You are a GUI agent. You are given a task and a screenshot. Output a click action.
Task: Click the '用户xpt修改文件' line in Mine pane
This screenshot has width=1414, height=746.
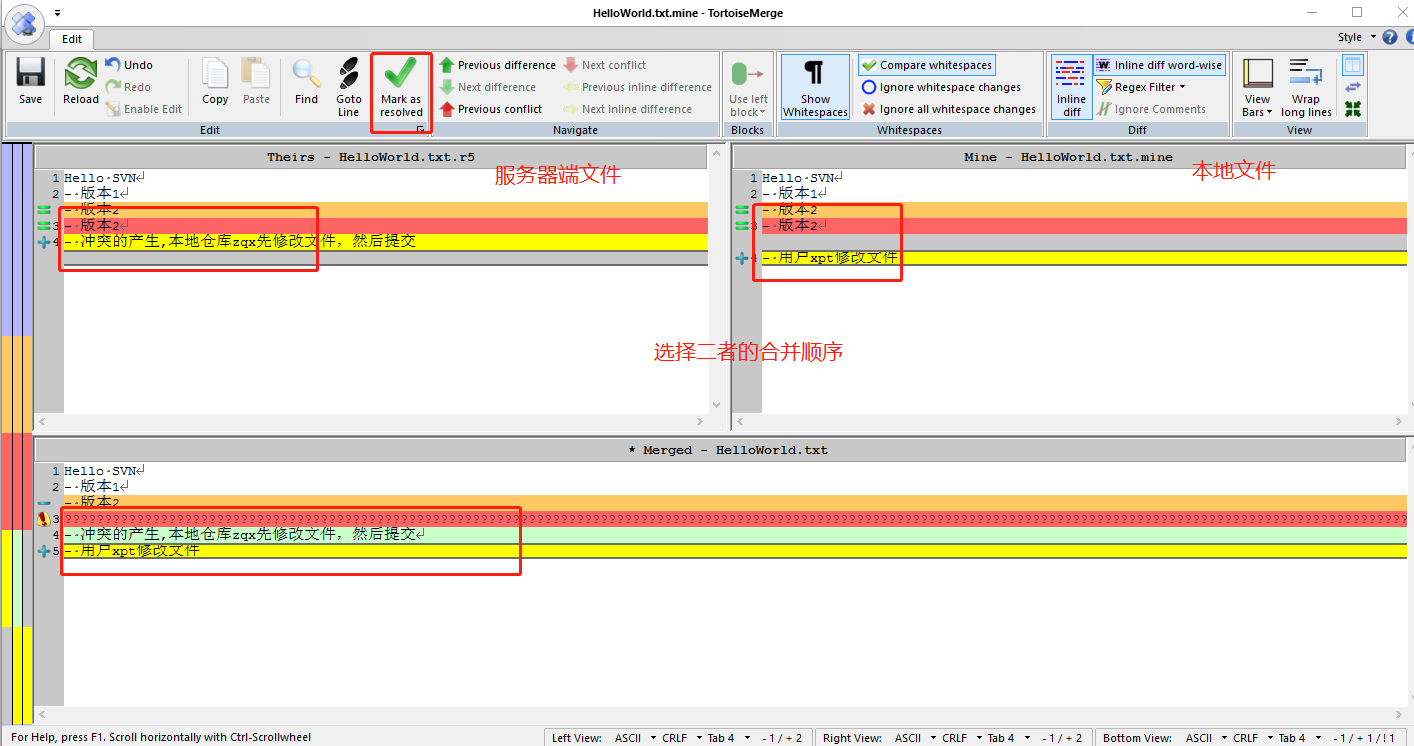pyautogui.click(x=1083, y=258)
